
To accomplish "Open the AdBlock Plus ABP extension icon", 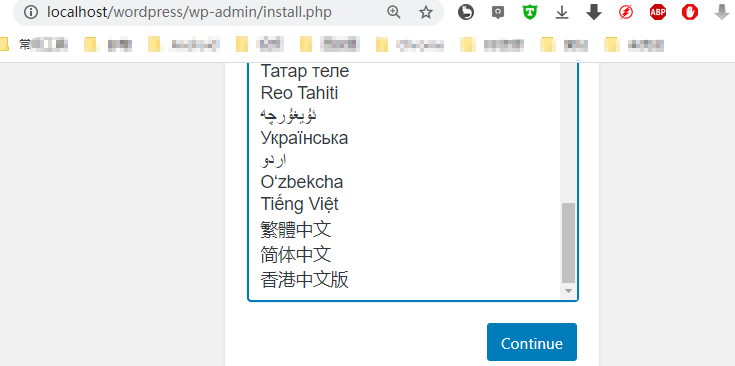I will coord(658,13).
